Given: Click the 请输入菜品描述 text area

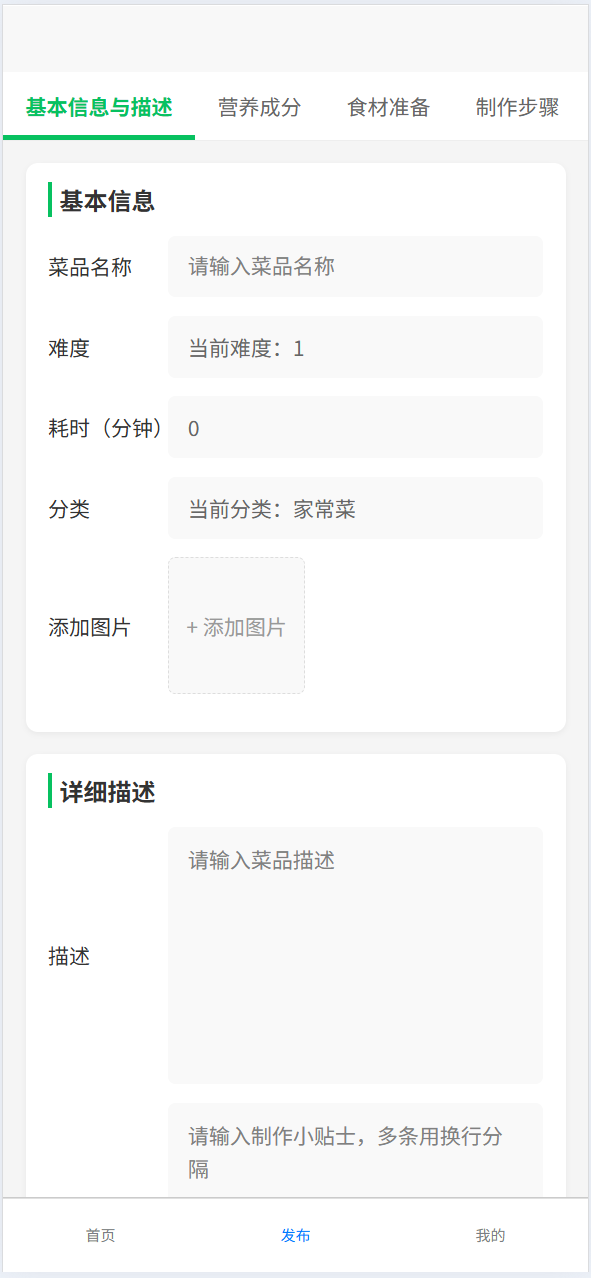Looking at the screenshot, I should pos(355,955).
